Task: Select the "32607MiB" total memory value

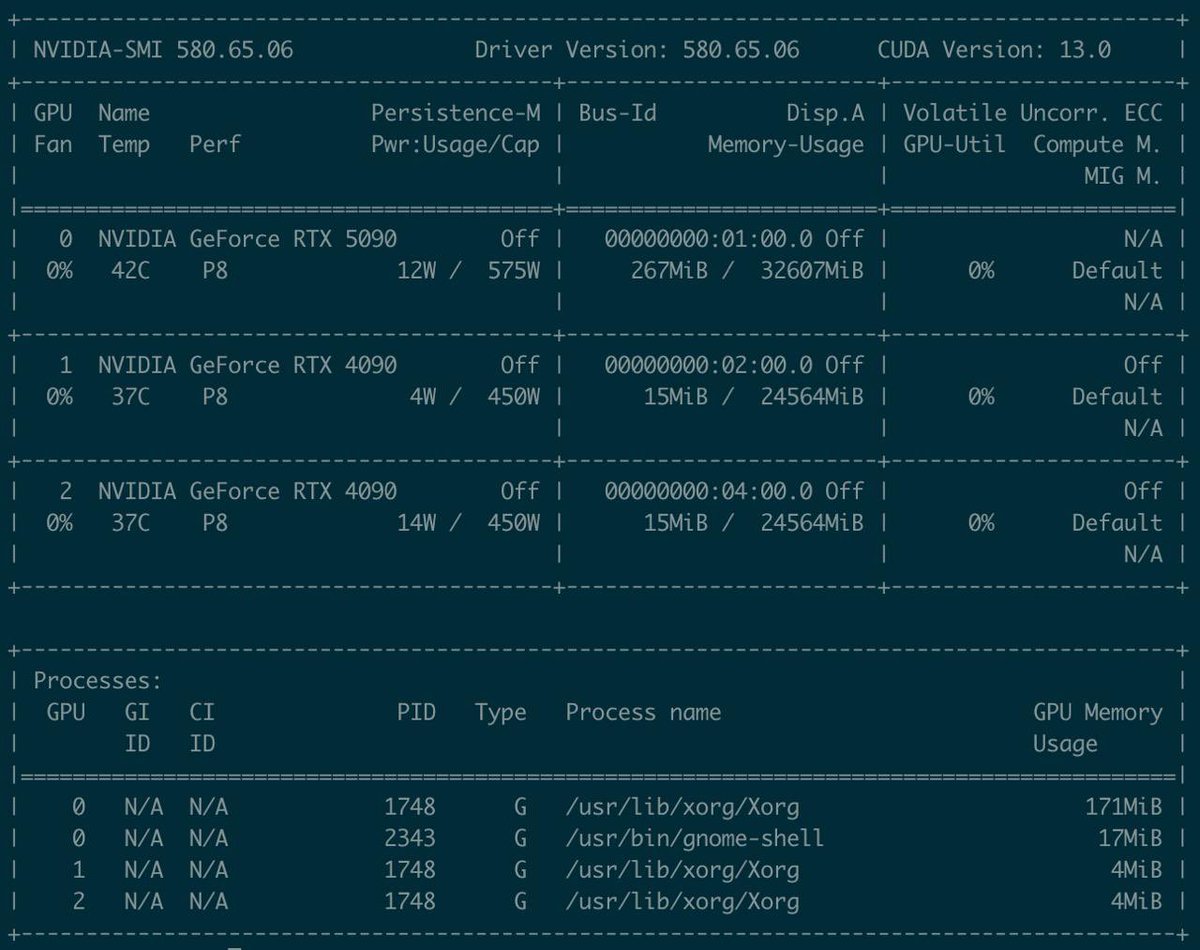Action: (812, 271)
